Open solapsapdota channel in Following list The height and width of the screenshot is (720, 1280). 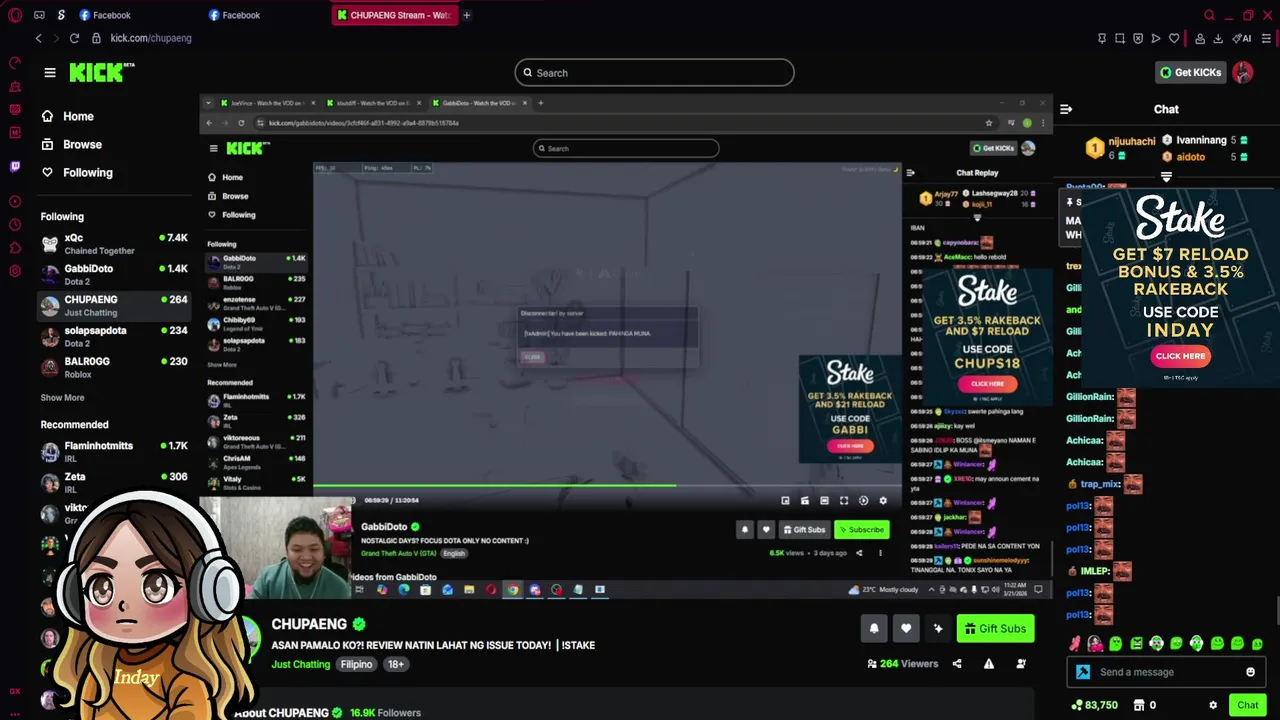(114, 337)
